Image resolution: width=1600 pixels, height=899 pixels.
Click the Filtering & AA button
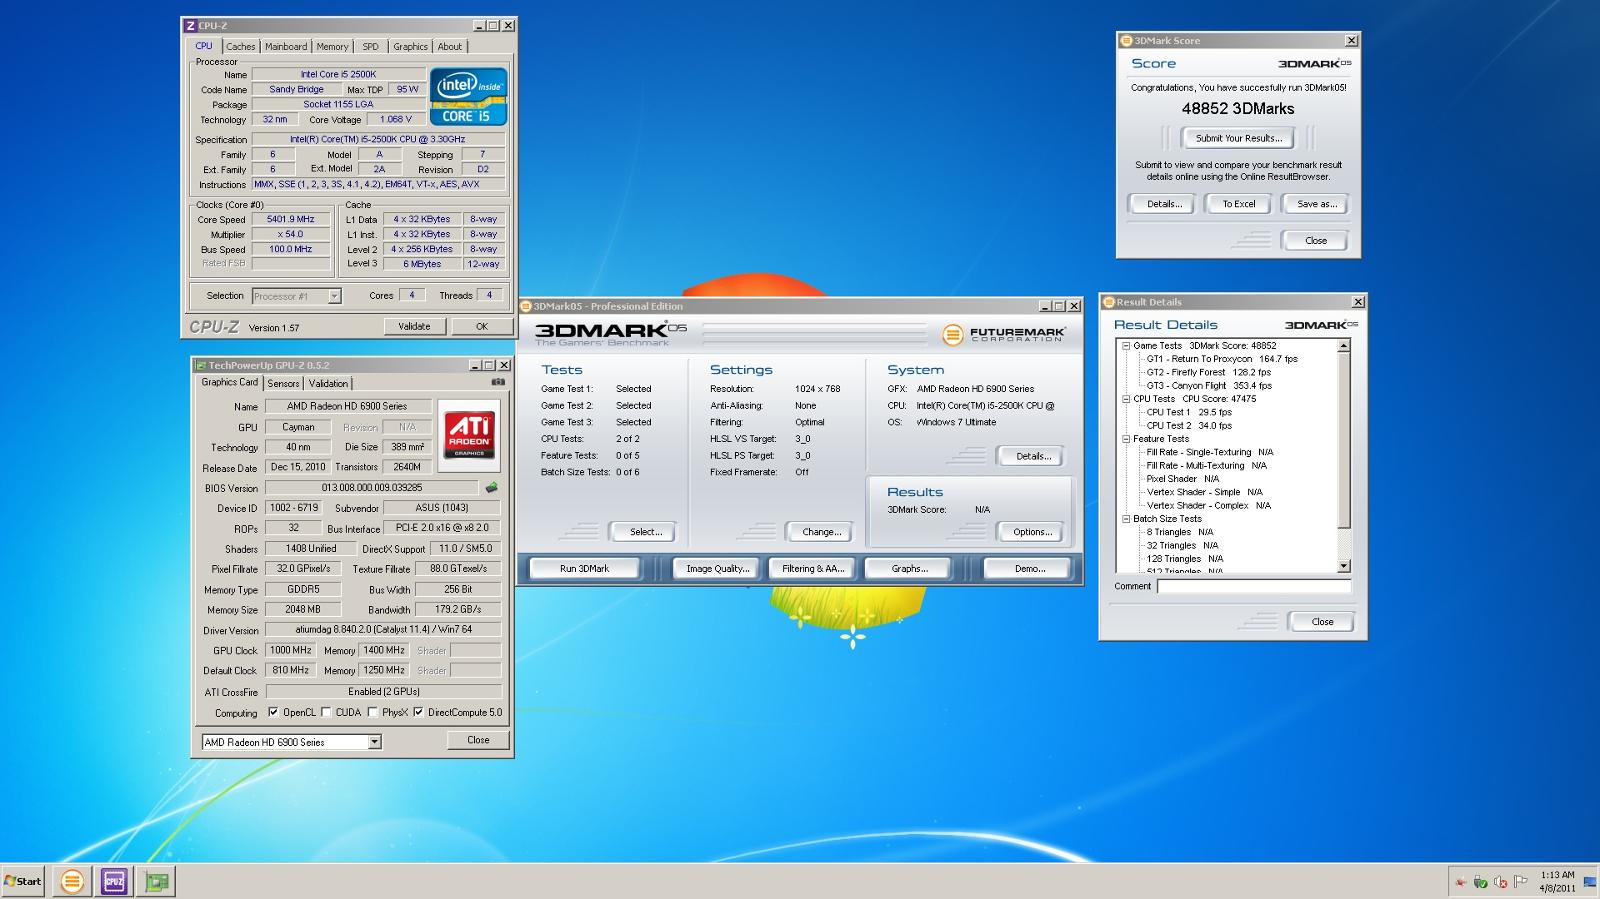click(x=813, y=568)
